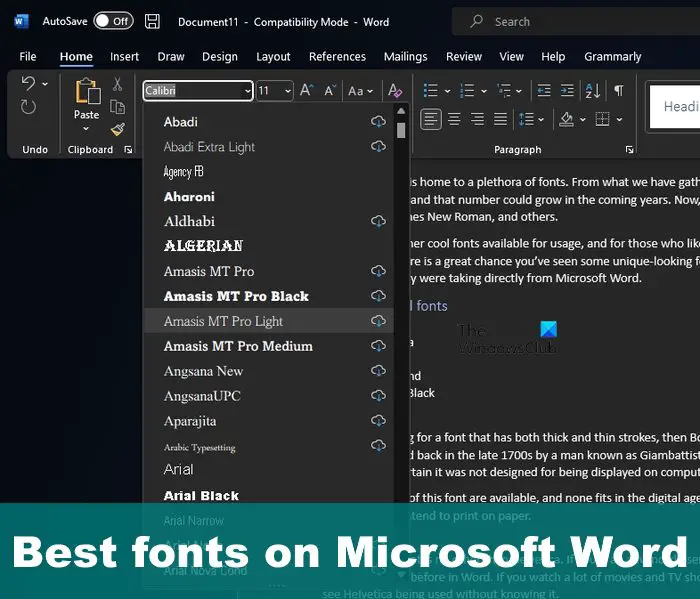This screenshot has height=599, width=700.
Task: Click the Save disk icon in title bar
Action: (x=152, y=21)
